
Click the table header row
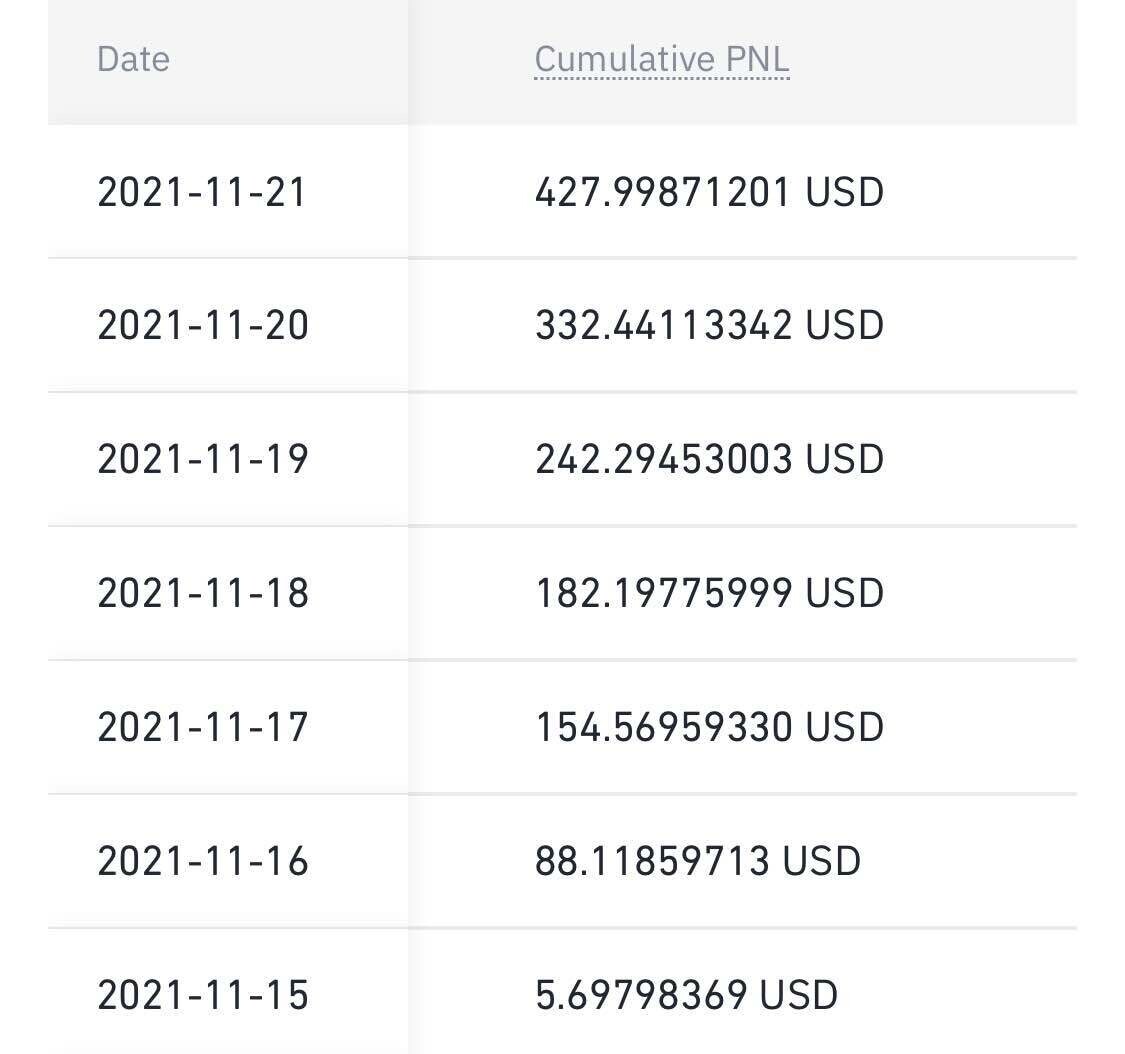pyautogui.click(x=560, y=58)
